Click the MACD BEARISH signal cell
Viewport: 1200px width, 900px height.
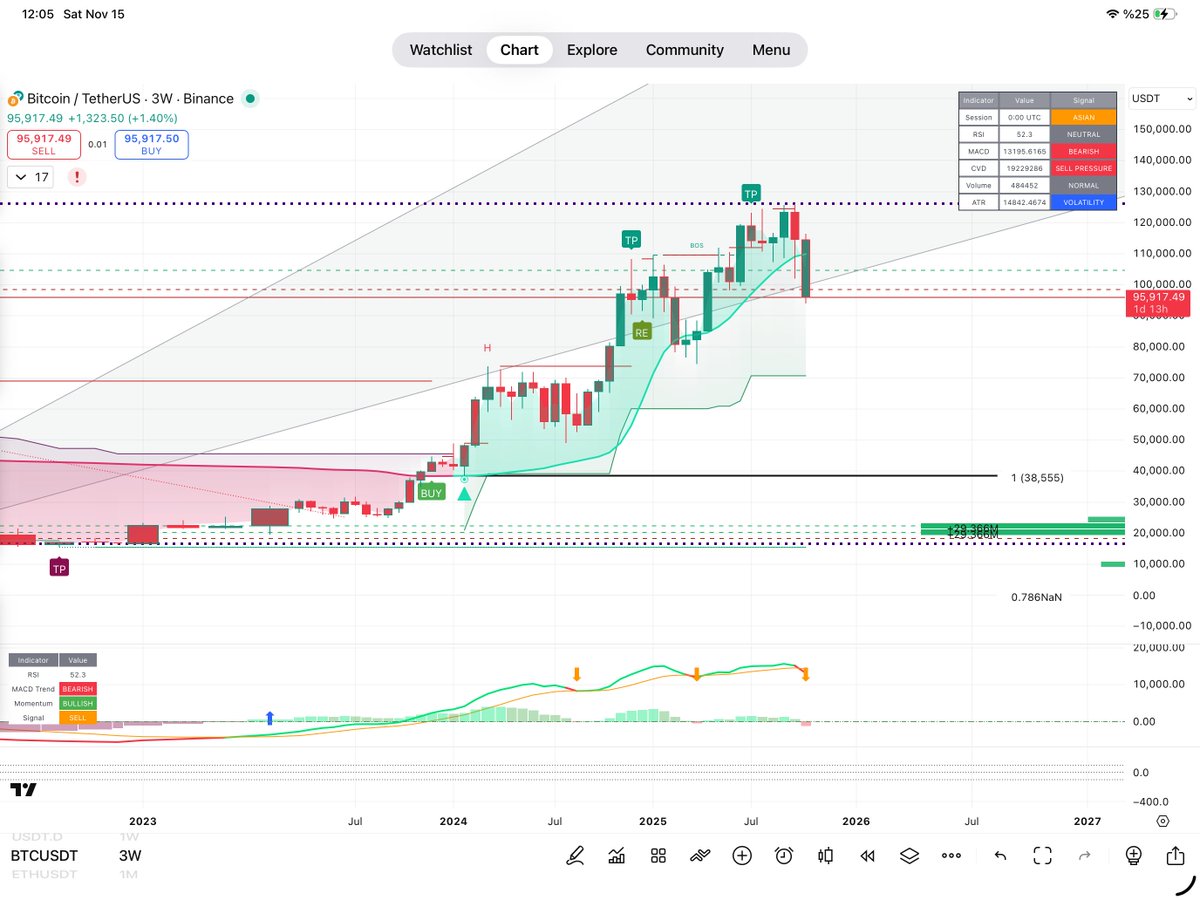pyautogui.click(x=1083, y=151)
